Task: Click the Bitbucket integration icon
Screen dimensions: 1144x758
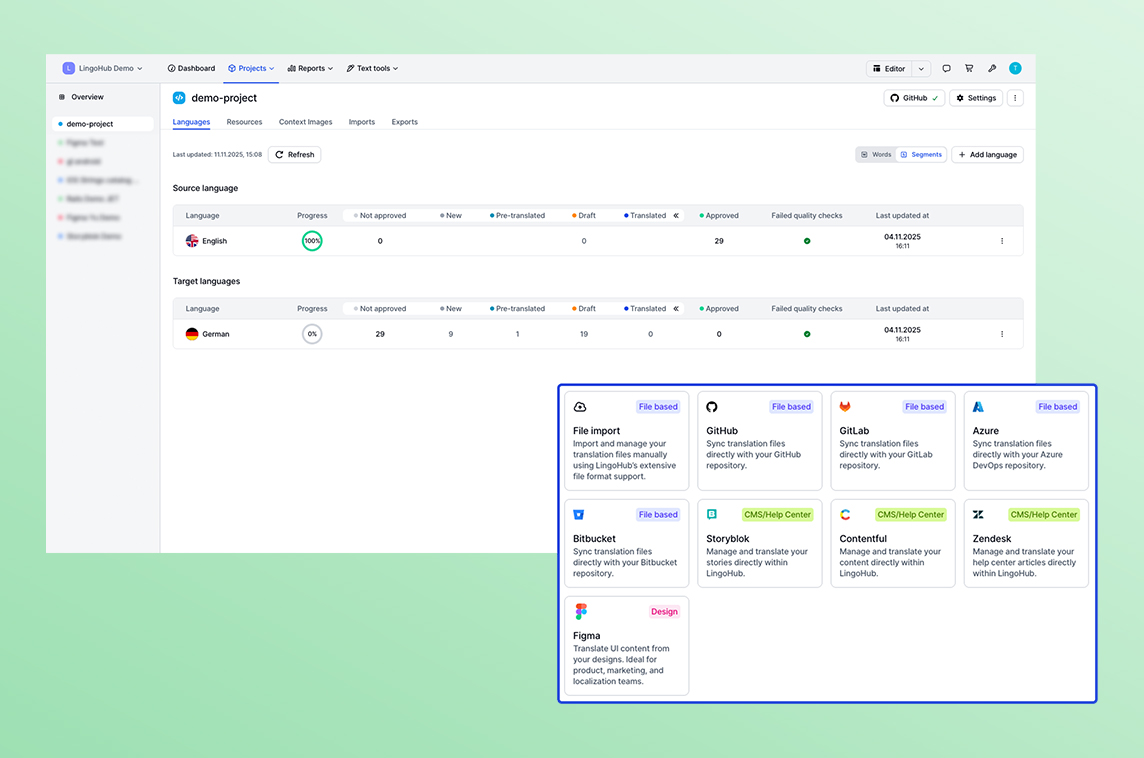Action: [x=579, y=515]
